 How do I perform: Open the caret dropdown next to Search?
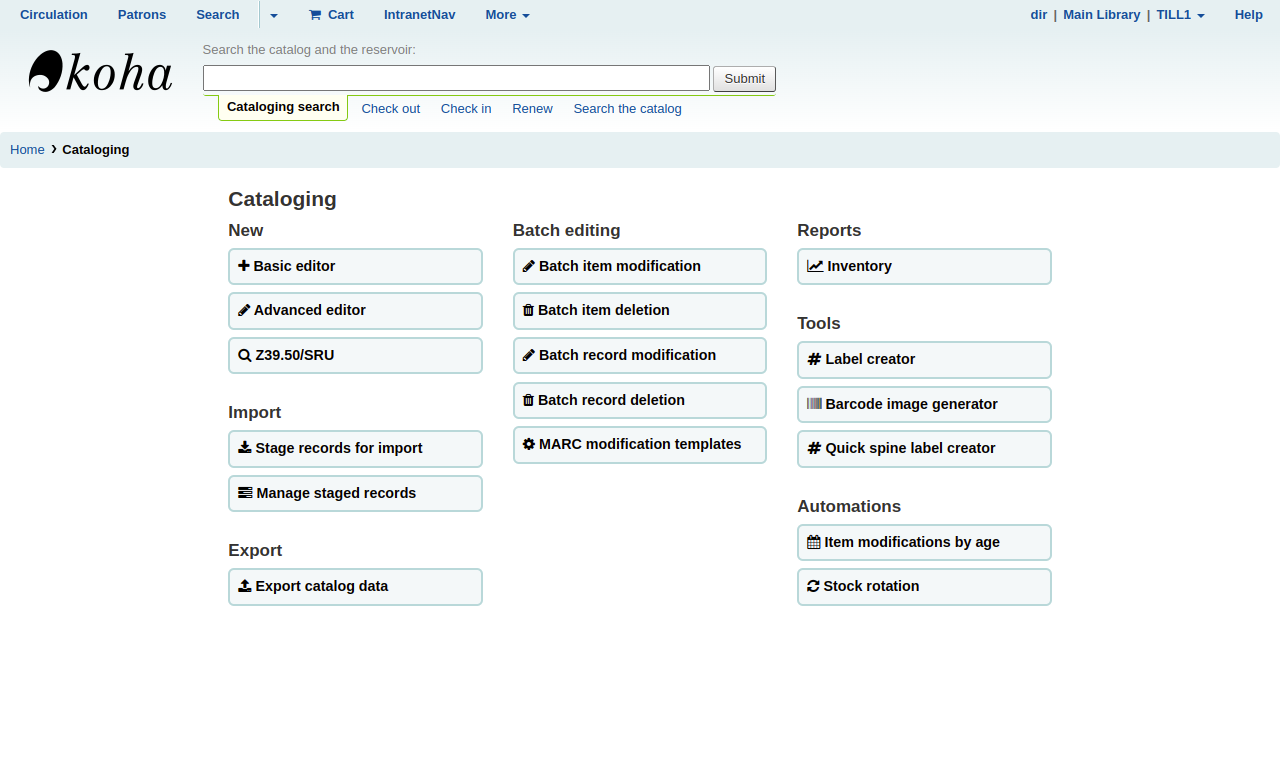[274, 15]
